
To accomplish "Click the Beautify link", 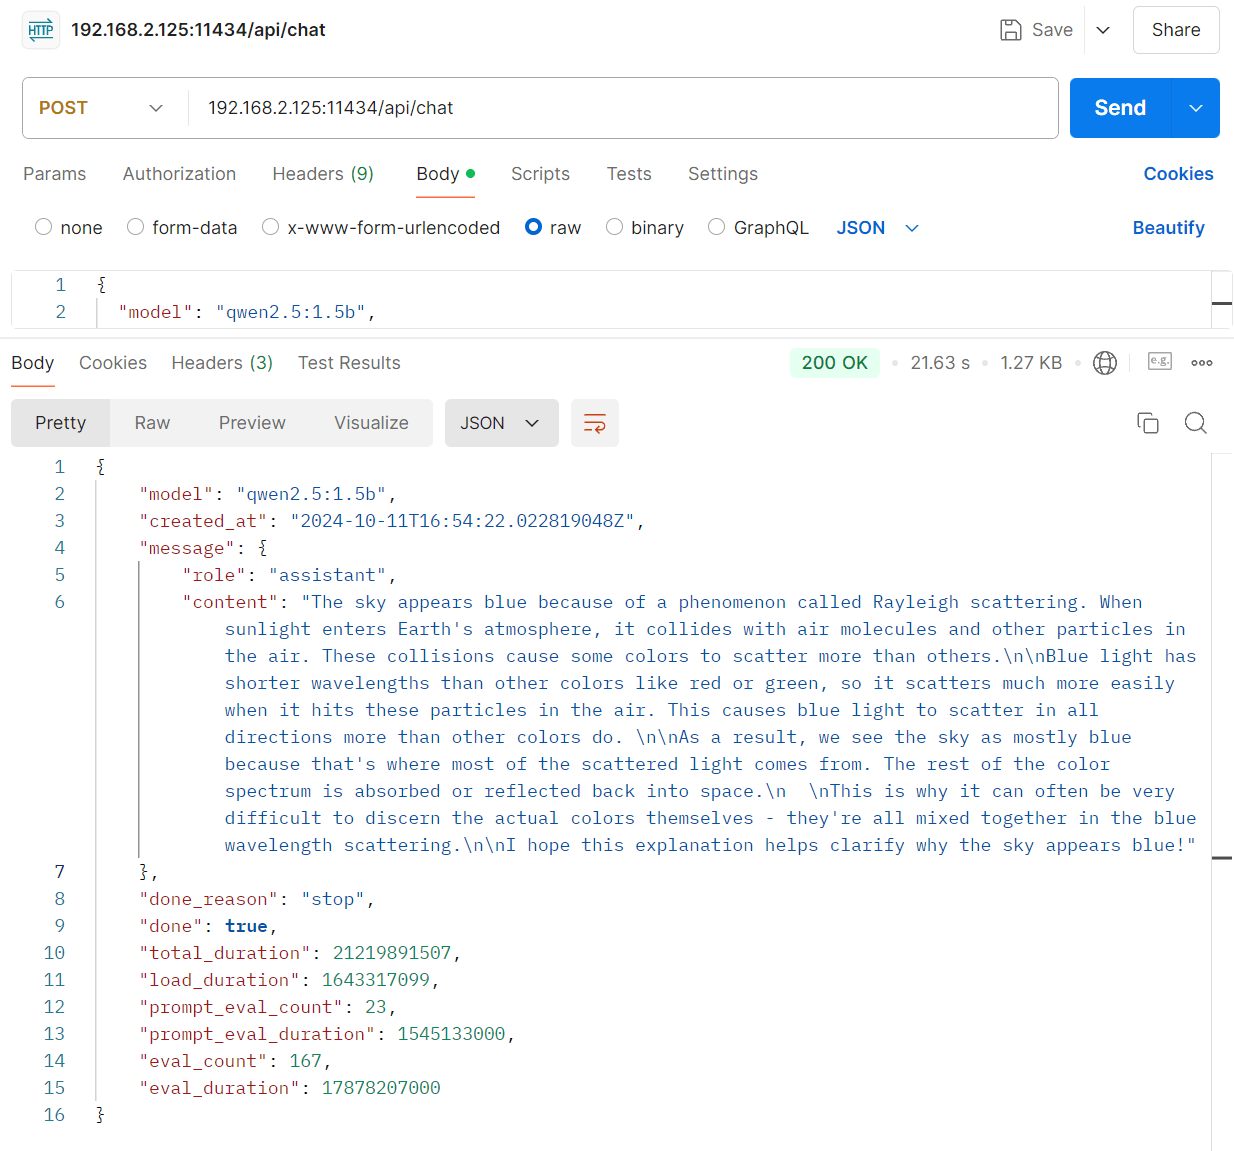I will (1168, 228).
